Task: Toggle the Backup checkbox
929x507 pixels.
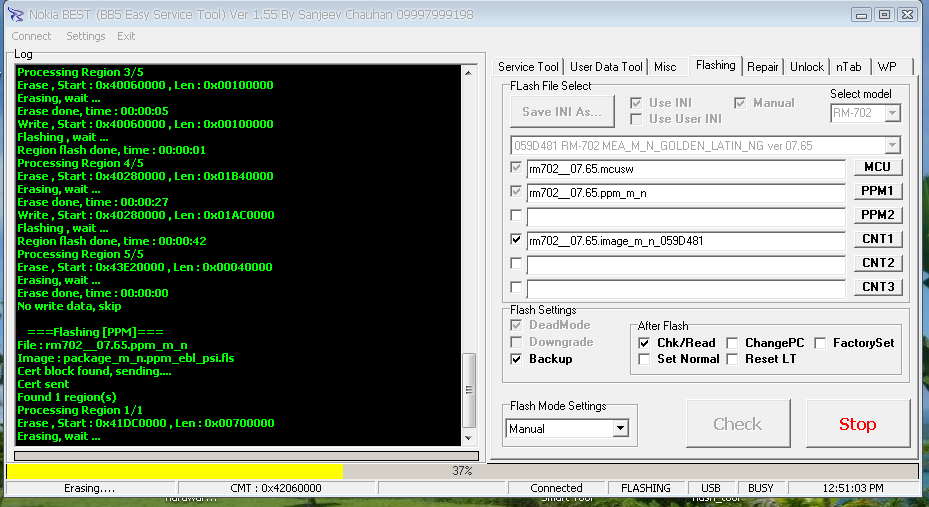Action: (516, 359)
